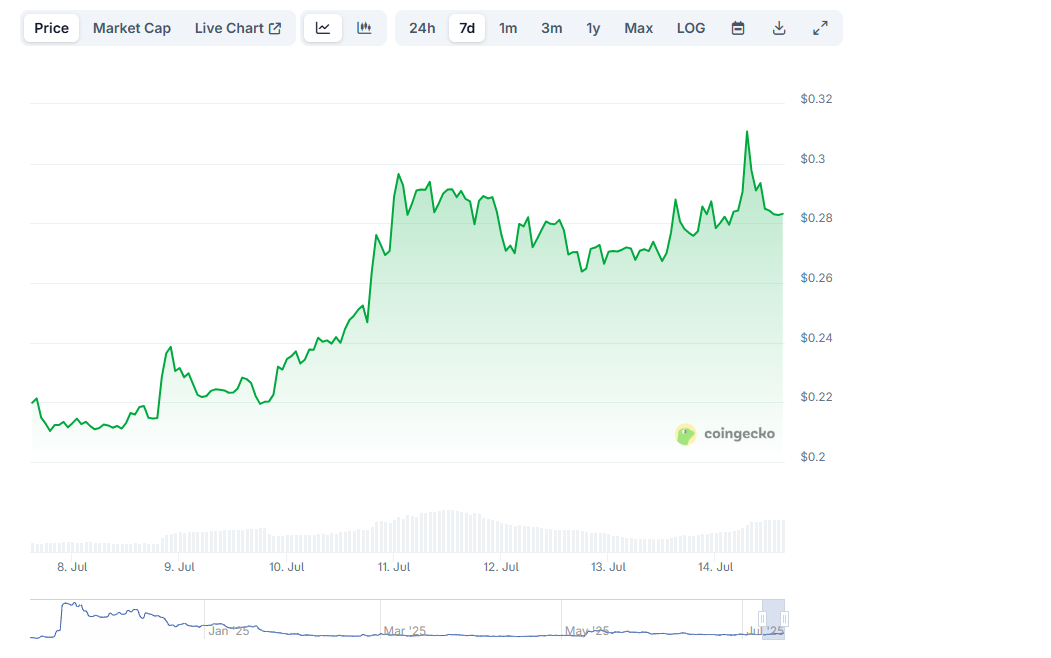Switch to the line chart view
The height and width of the screenshot is (658, 1051).
(322, 27)
